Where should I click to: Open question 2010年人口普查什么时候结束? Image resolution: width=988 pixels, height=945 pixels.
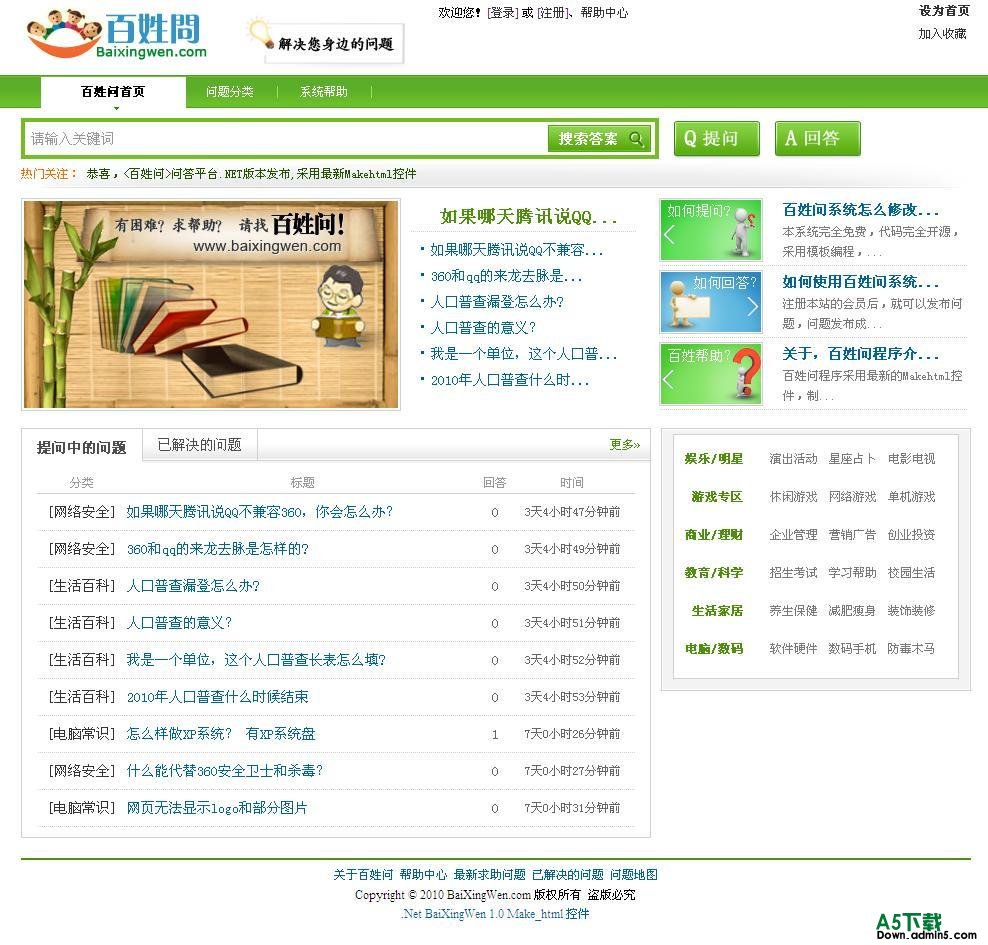[x=217, y=697]
